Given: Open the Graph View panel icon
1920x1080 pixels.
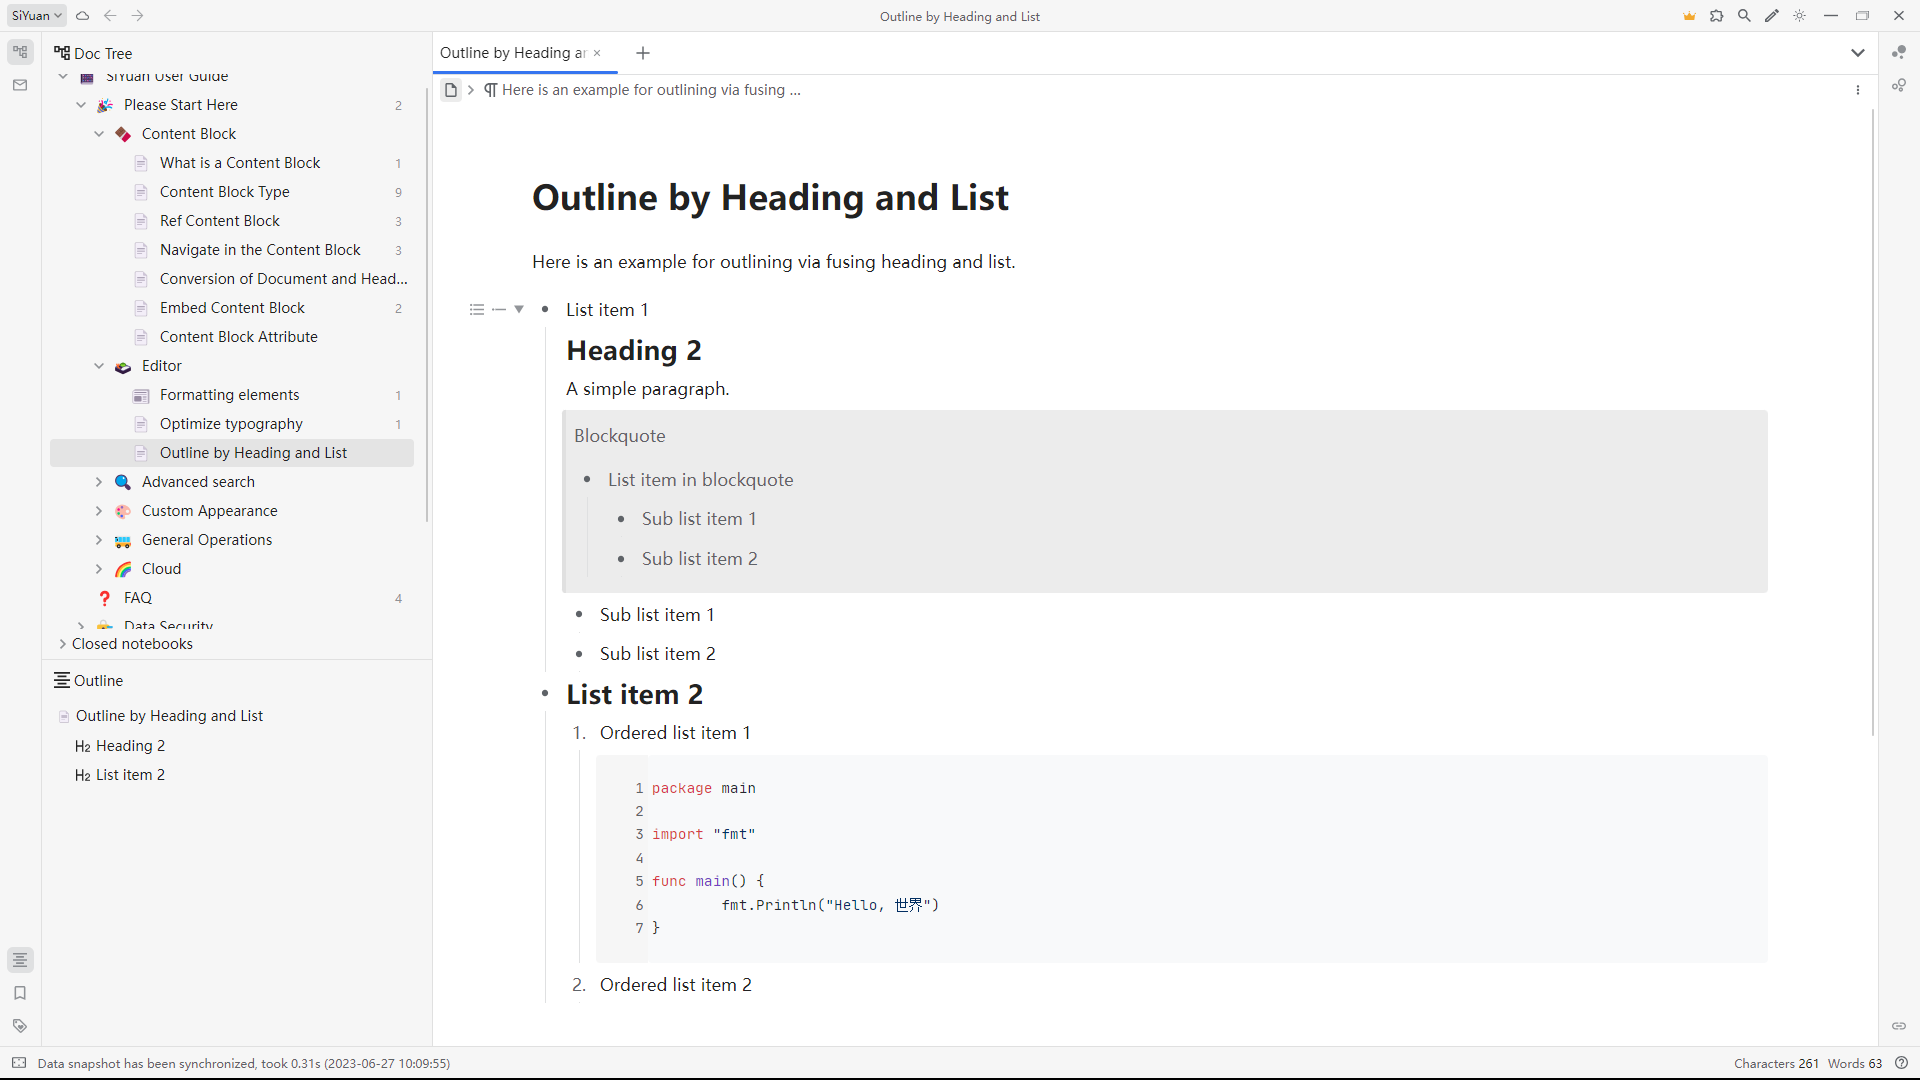Looking at the screenshot, I should (x=1899, y=52).
